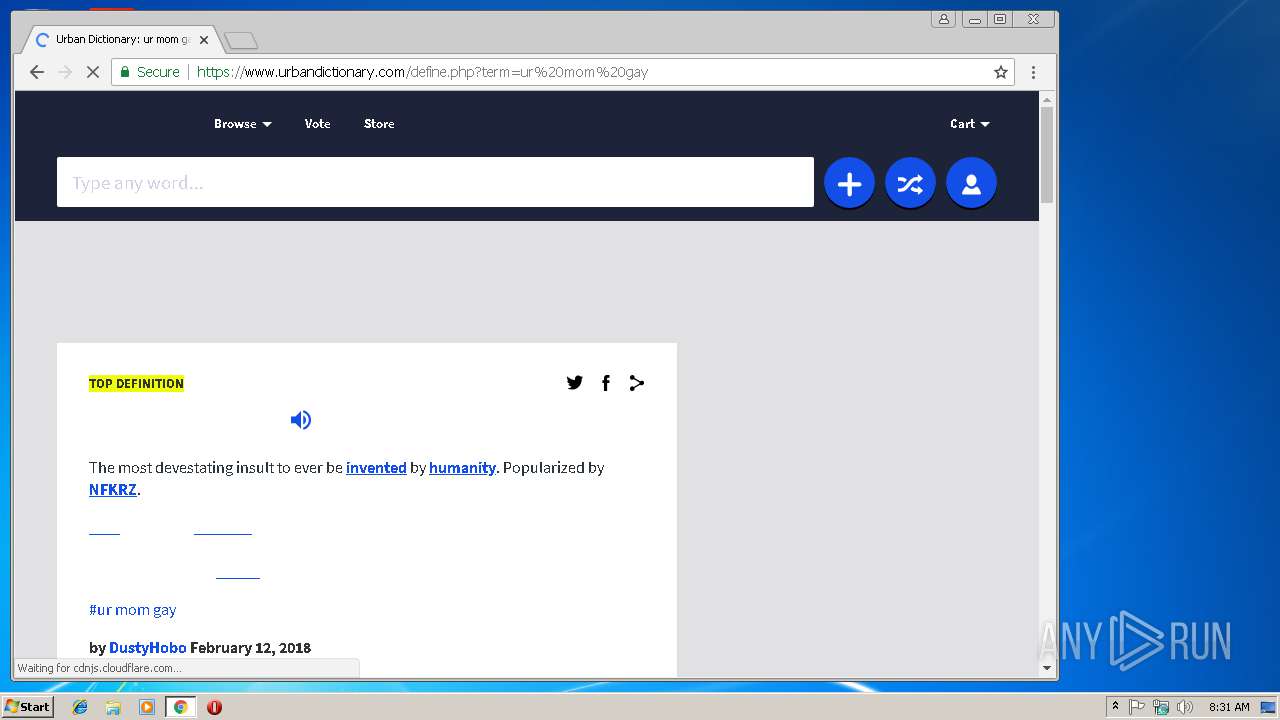Open Opera icon in taskbar
This screenshot has width=1280, height=720.
[214, 707]
